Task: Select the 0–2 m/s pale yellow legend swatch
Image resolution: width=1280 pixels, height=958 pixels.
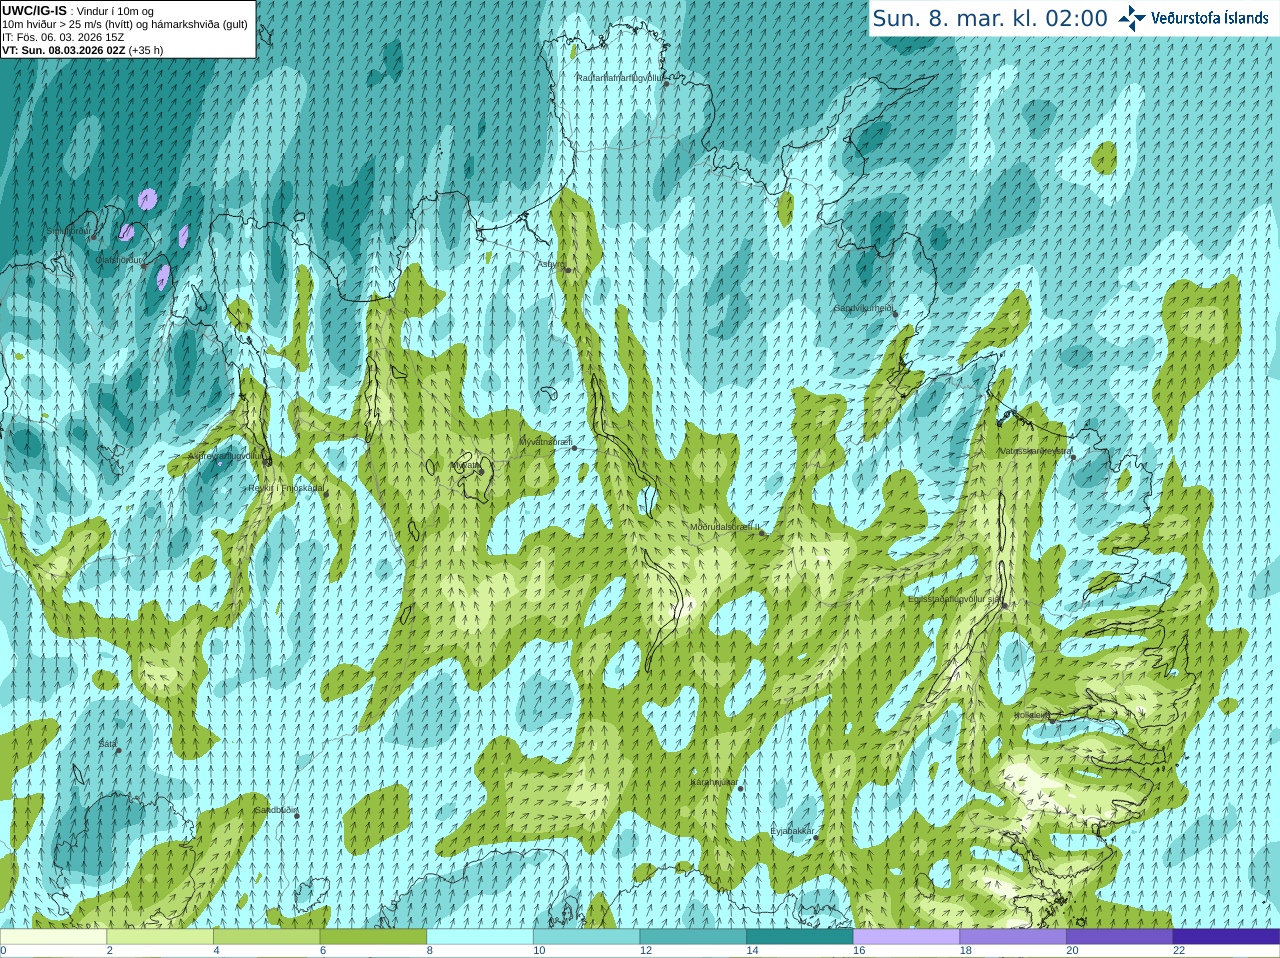Action: 53,937
